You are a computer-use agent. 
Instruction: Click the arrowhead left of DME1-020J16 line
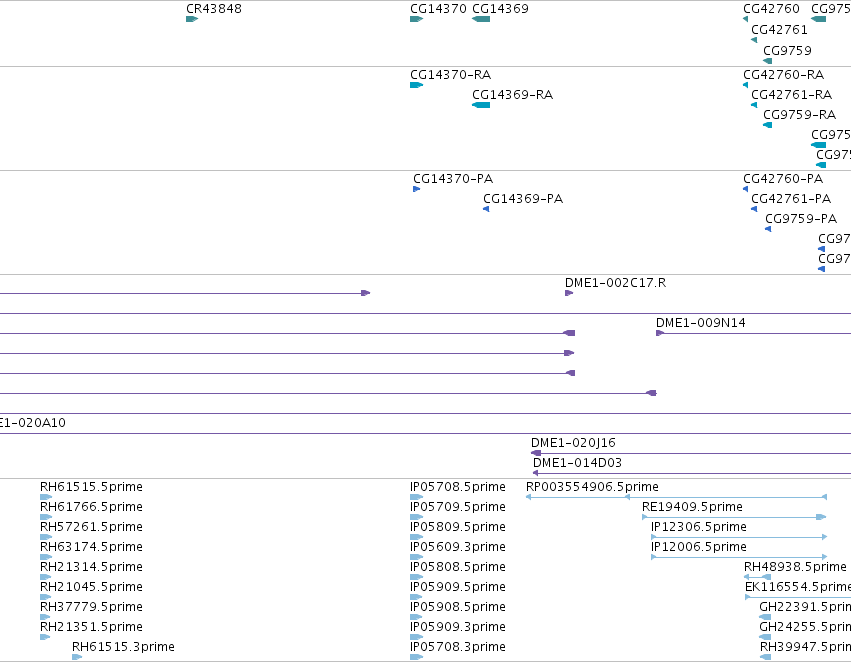[536, 453]
